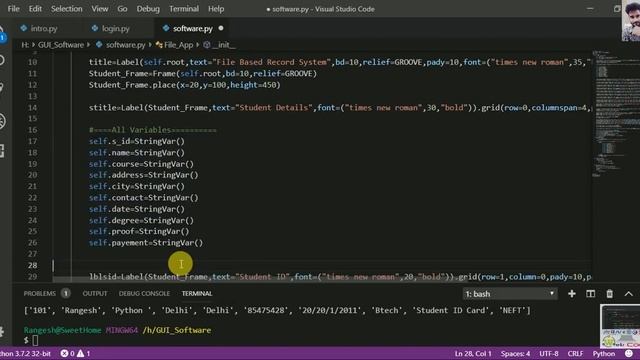
Task: Open Extensions view from the activity bar
Action: click(2, 151)
